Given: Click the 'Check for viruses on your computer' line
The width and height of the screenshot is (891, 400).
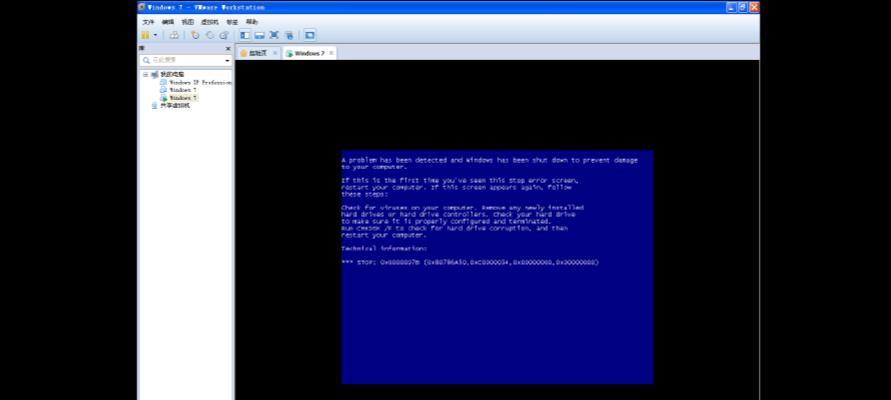Looking at the screenshot, I should [x=463, y=208].
